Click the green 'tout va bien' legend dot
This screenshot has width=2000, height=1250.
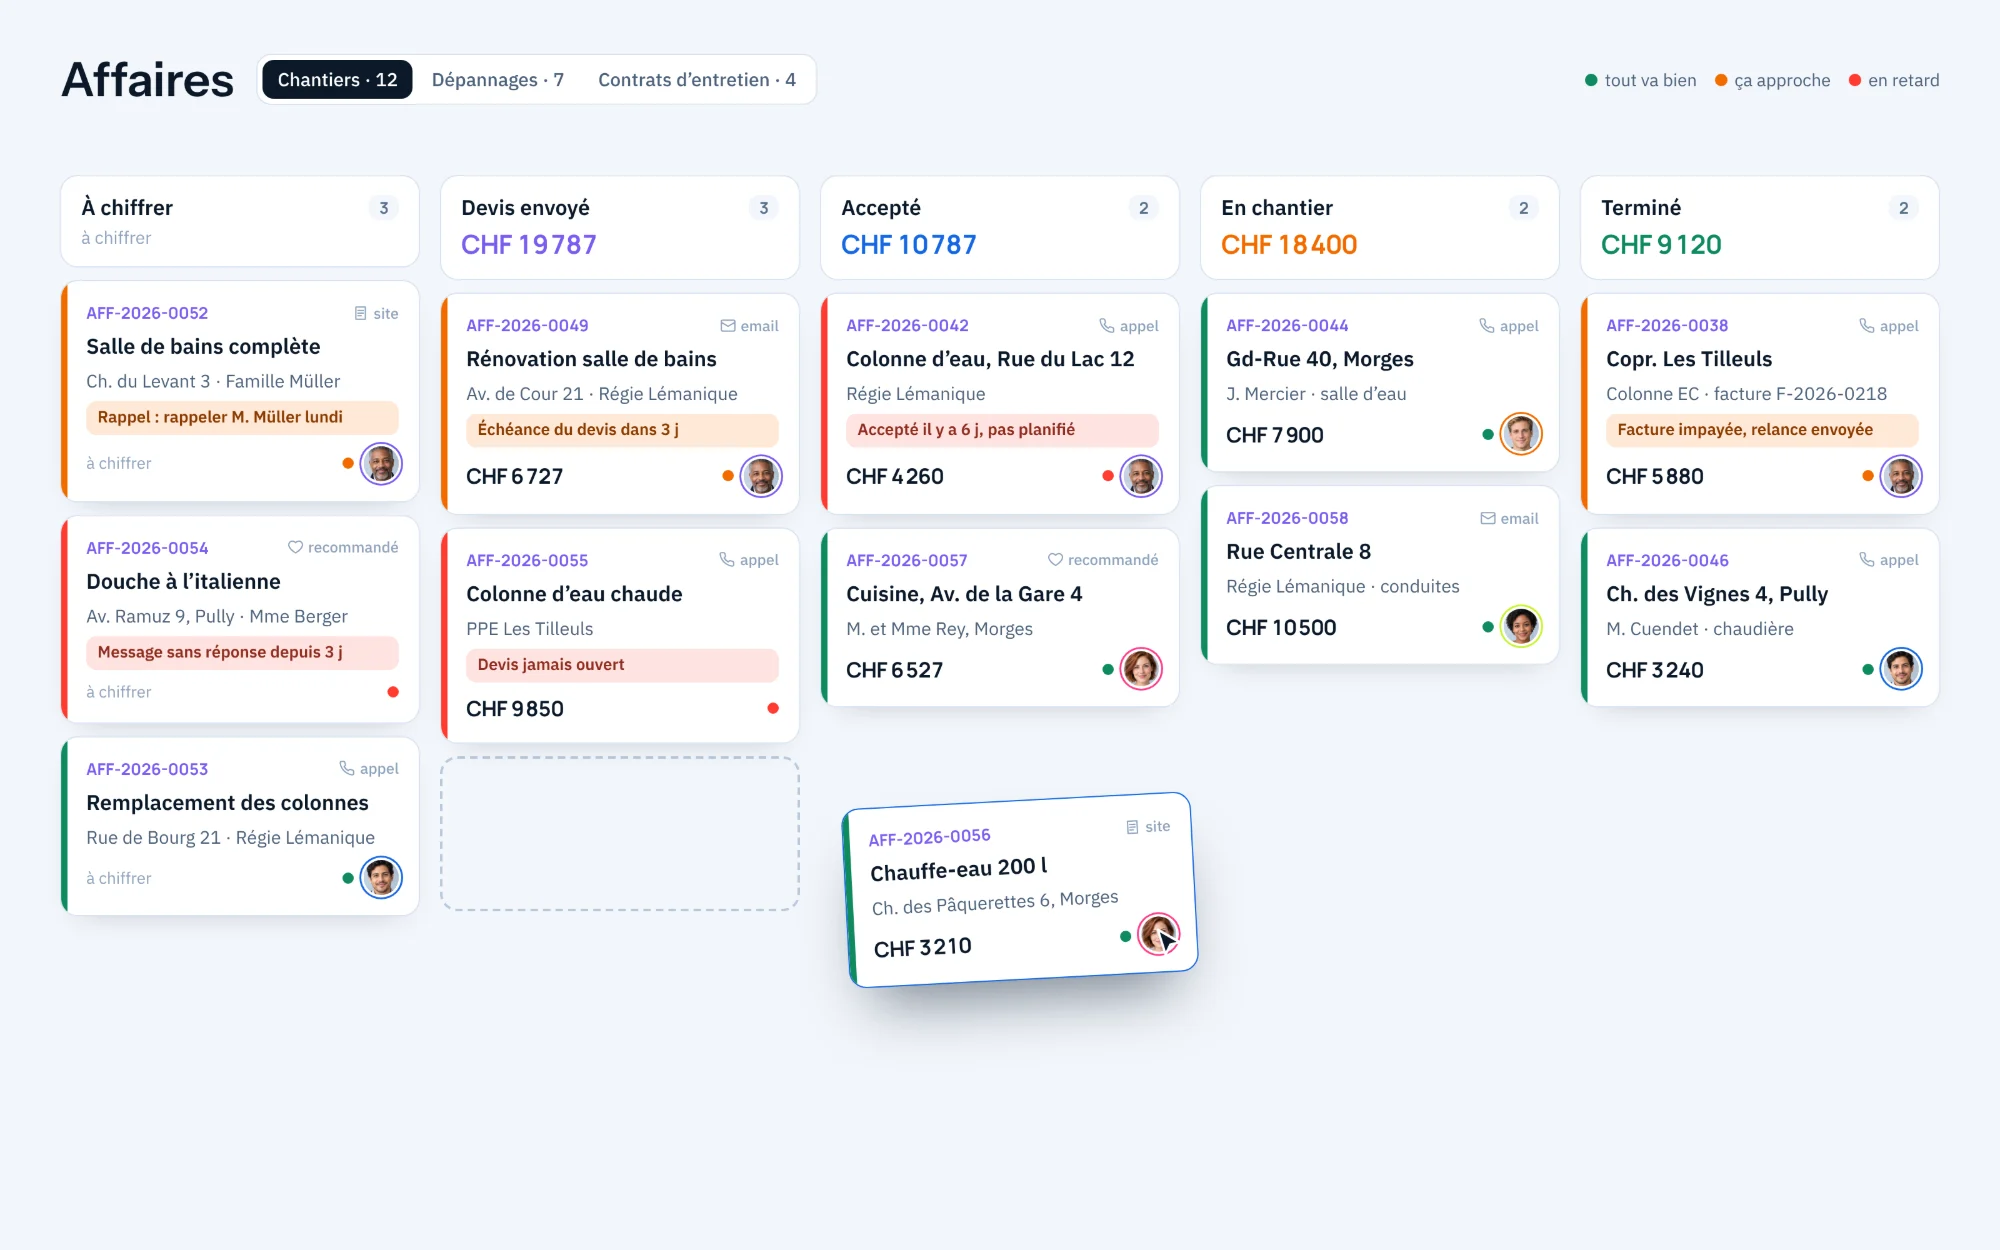pos(1591,80)
